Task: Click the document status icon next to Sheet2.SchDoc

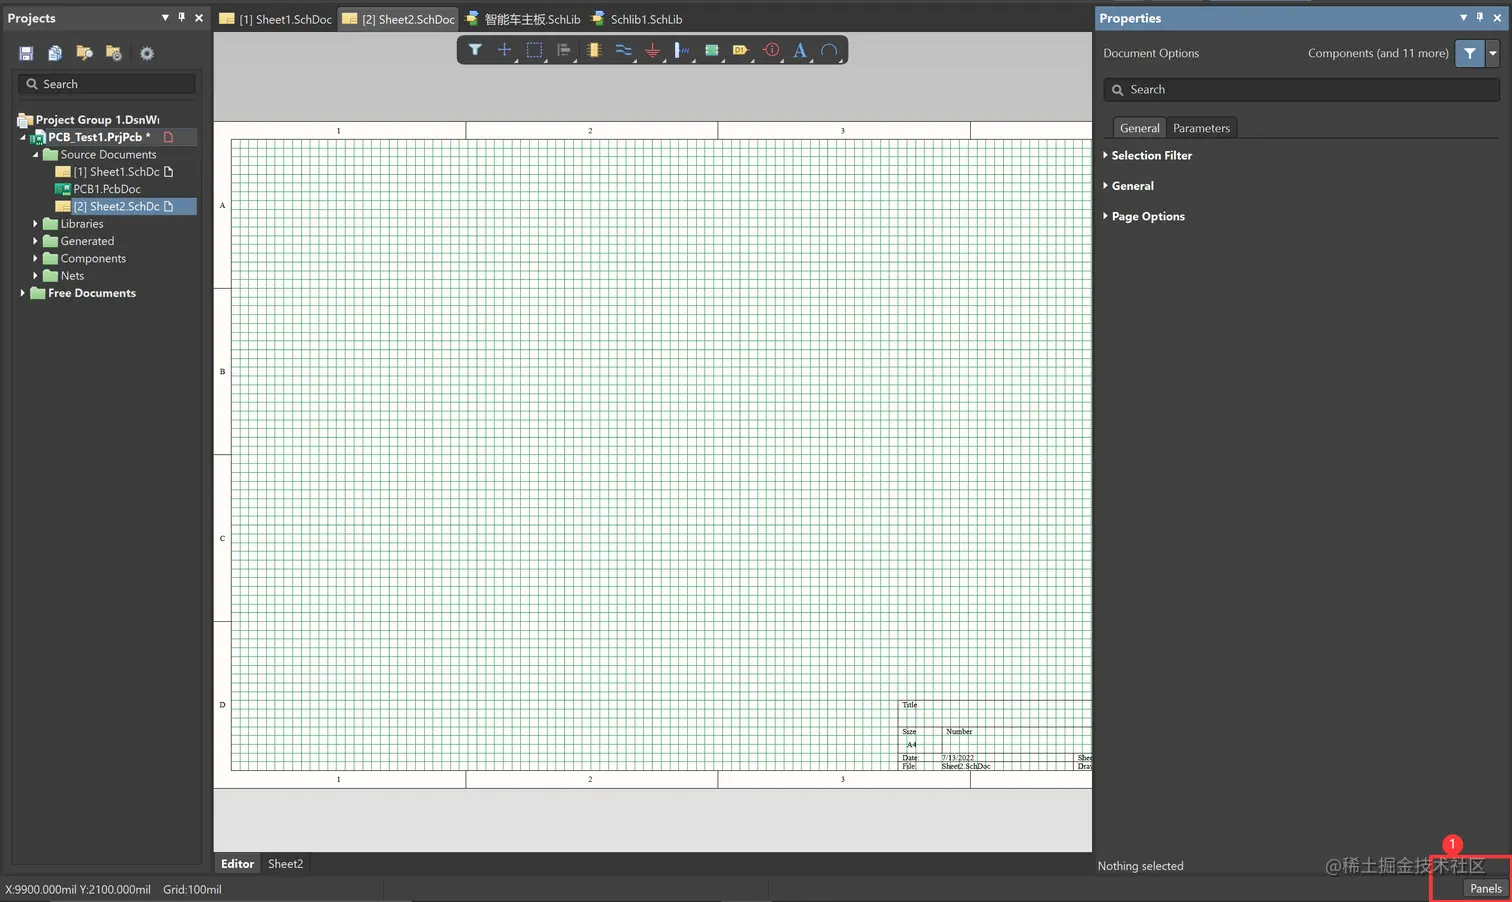Action: pyautogui.click(x=169, y=206)
